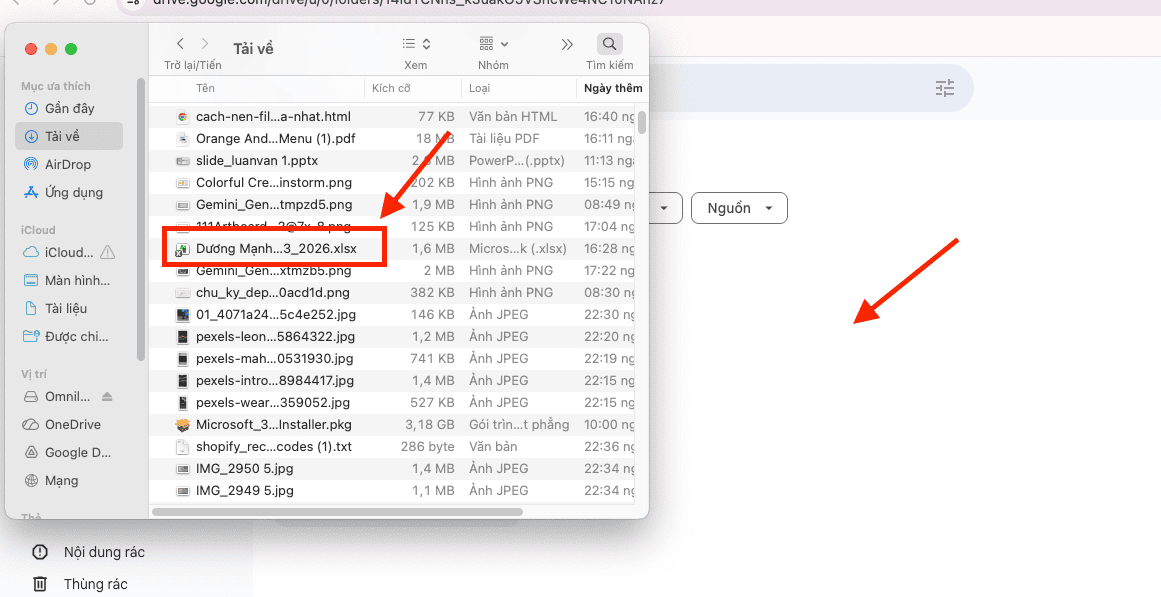The width and height of the screenshot is (1161, 597).
Task: Go back with the left chevron in Finder
Action: point(181,44)
